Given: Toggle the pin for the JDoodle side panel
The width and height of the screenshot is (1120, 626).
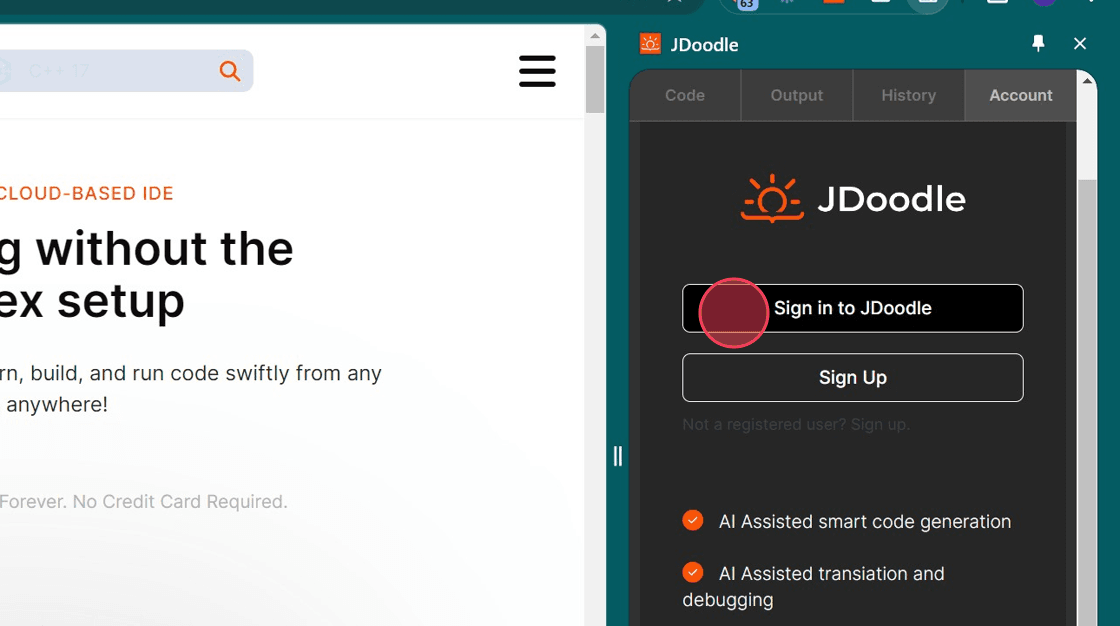Looking at the screenshot, I should coord(1038,43).
